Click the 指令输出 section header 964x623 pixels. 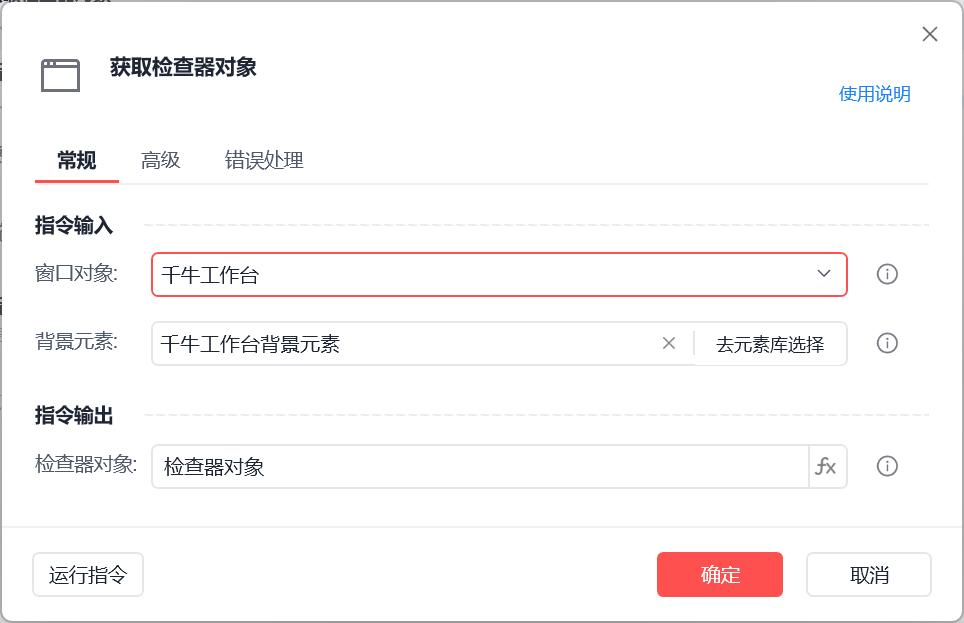point(74,415)
